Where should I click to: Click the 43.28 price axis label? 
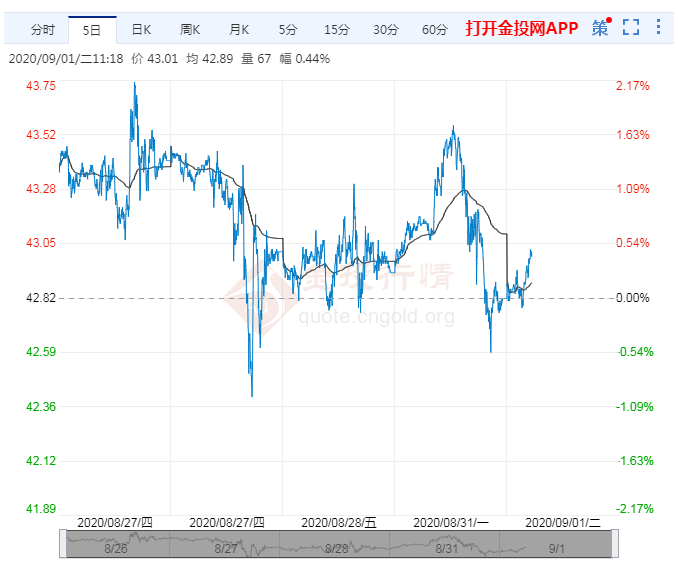[x=41, y=189]
